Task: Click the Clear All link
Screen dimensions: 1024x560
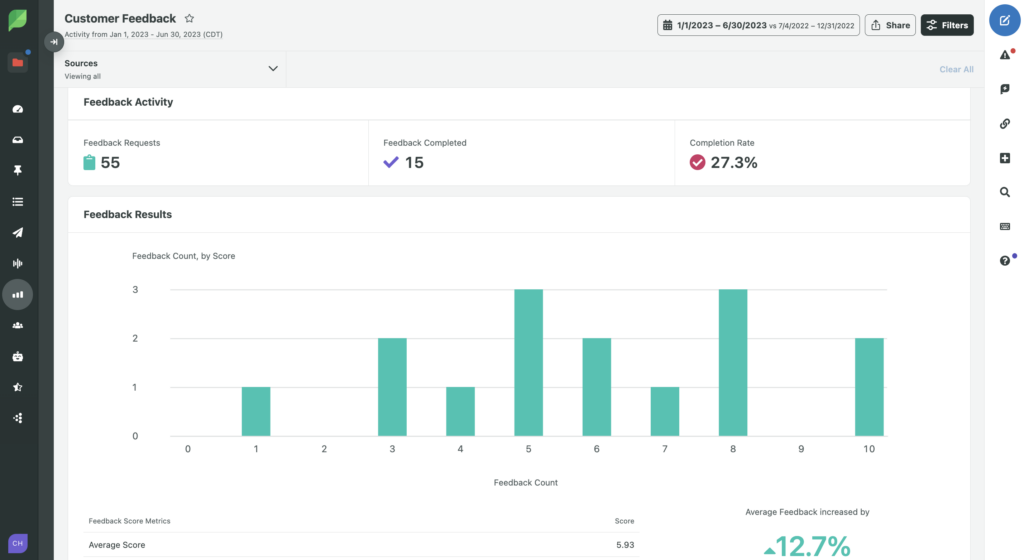Action: pyautogui.click(x=956, y=69)
